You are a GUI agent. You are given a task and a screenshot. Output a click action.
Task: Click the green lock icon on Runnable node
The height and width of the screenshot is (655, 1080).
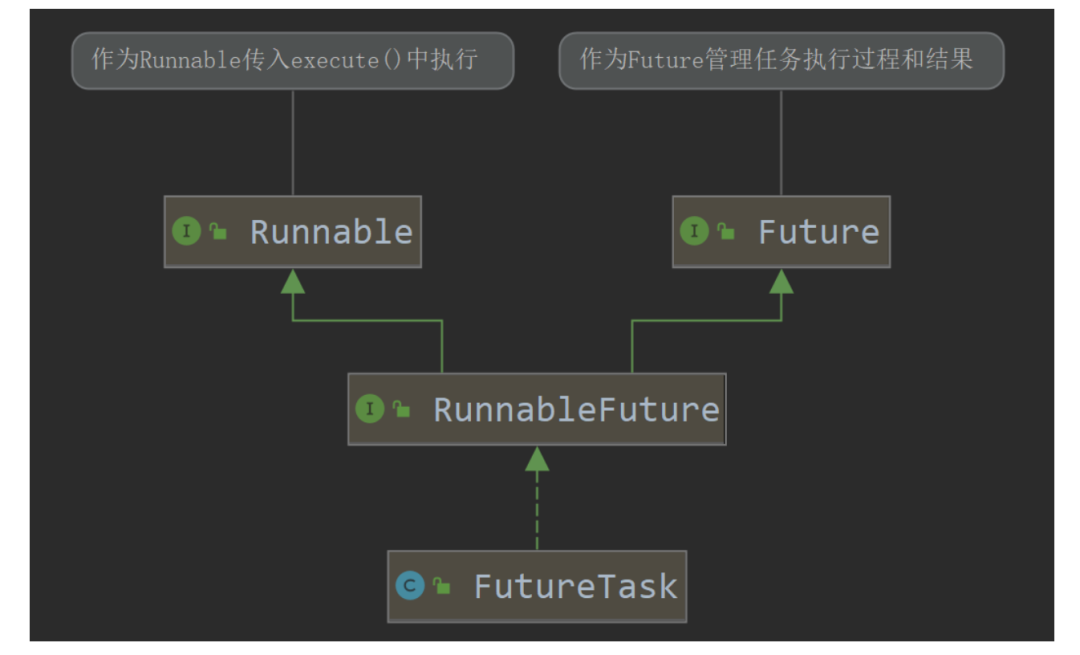(218, 233)
